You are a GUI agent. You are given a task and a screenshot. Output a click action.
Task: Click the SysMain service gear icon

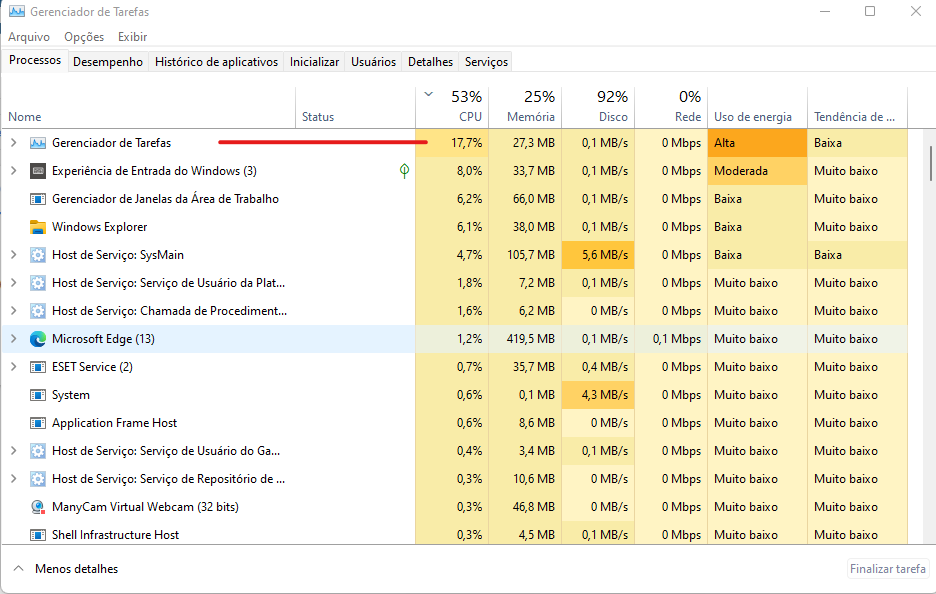tap(38, 255)
